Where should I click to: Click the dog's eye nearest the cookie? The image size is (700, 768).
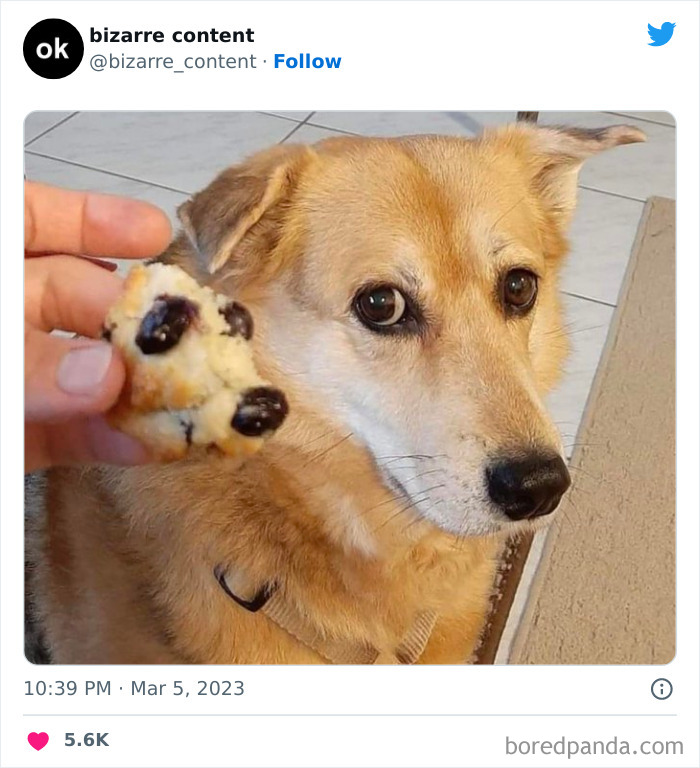(x=380, y=305)
